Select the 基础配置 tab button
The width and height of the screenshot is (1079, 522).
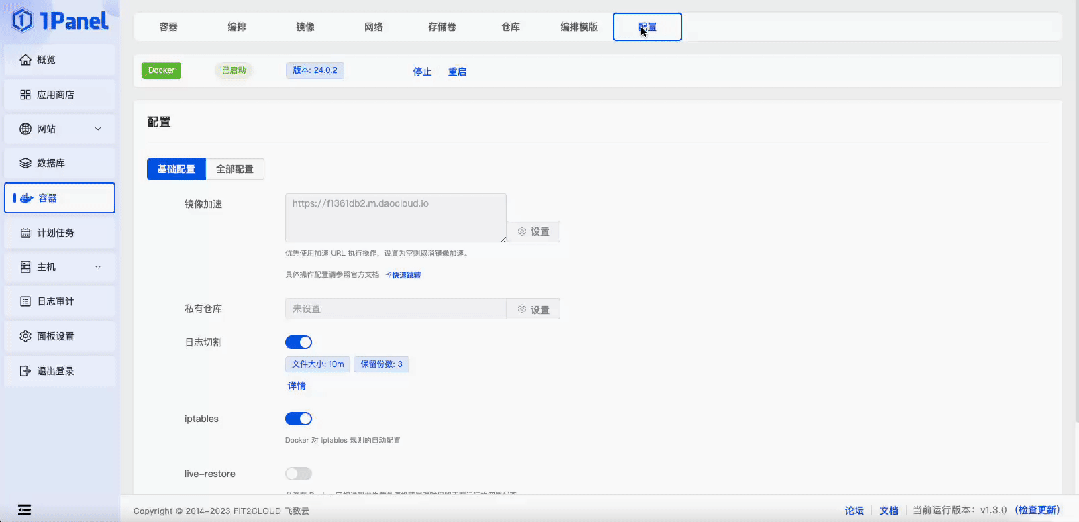coord(176,169)
